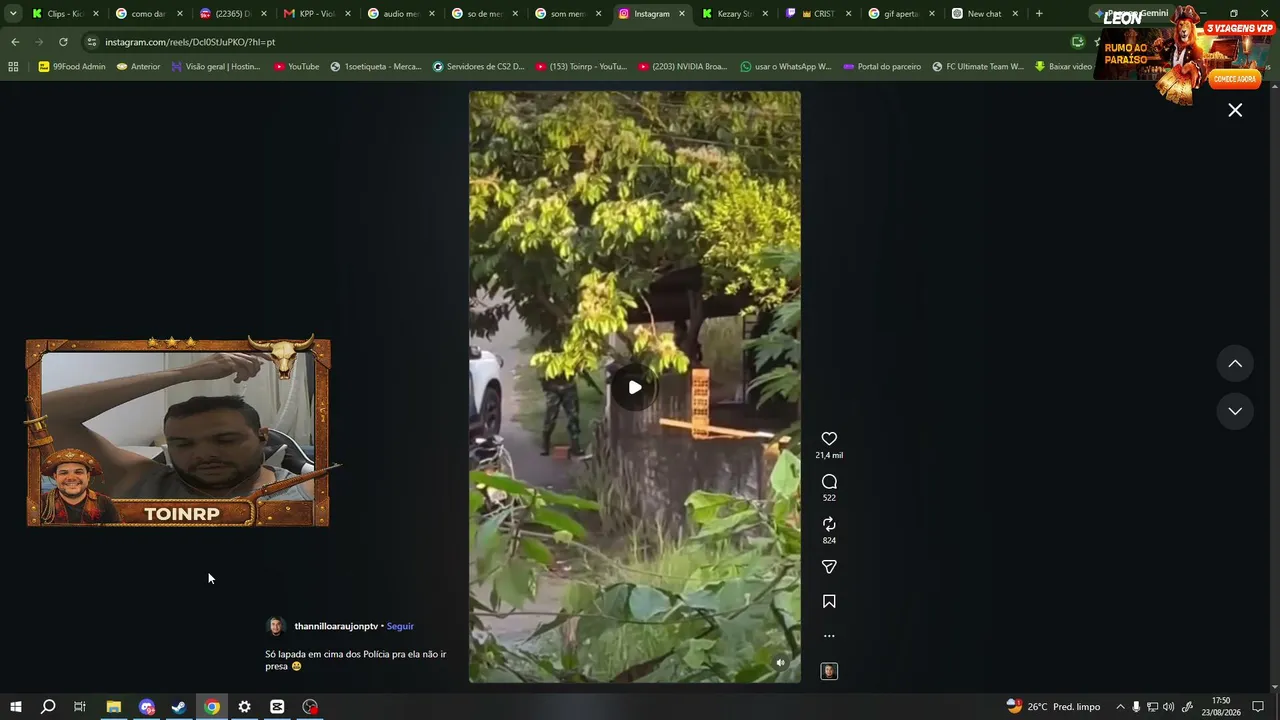
Task: Open the reel's more options (three dots)
Action: [x=829, y=636]
